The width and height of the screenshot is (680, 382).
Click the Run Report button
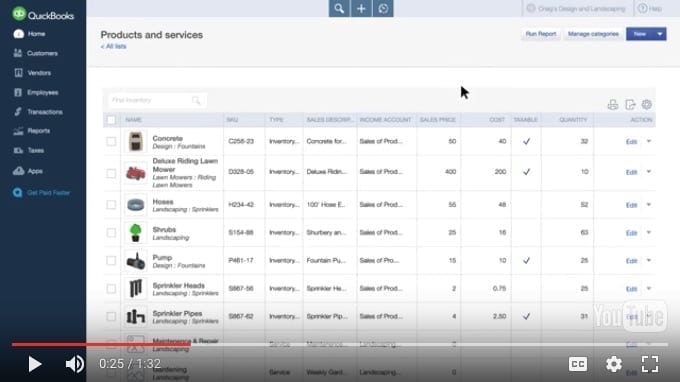540,34
